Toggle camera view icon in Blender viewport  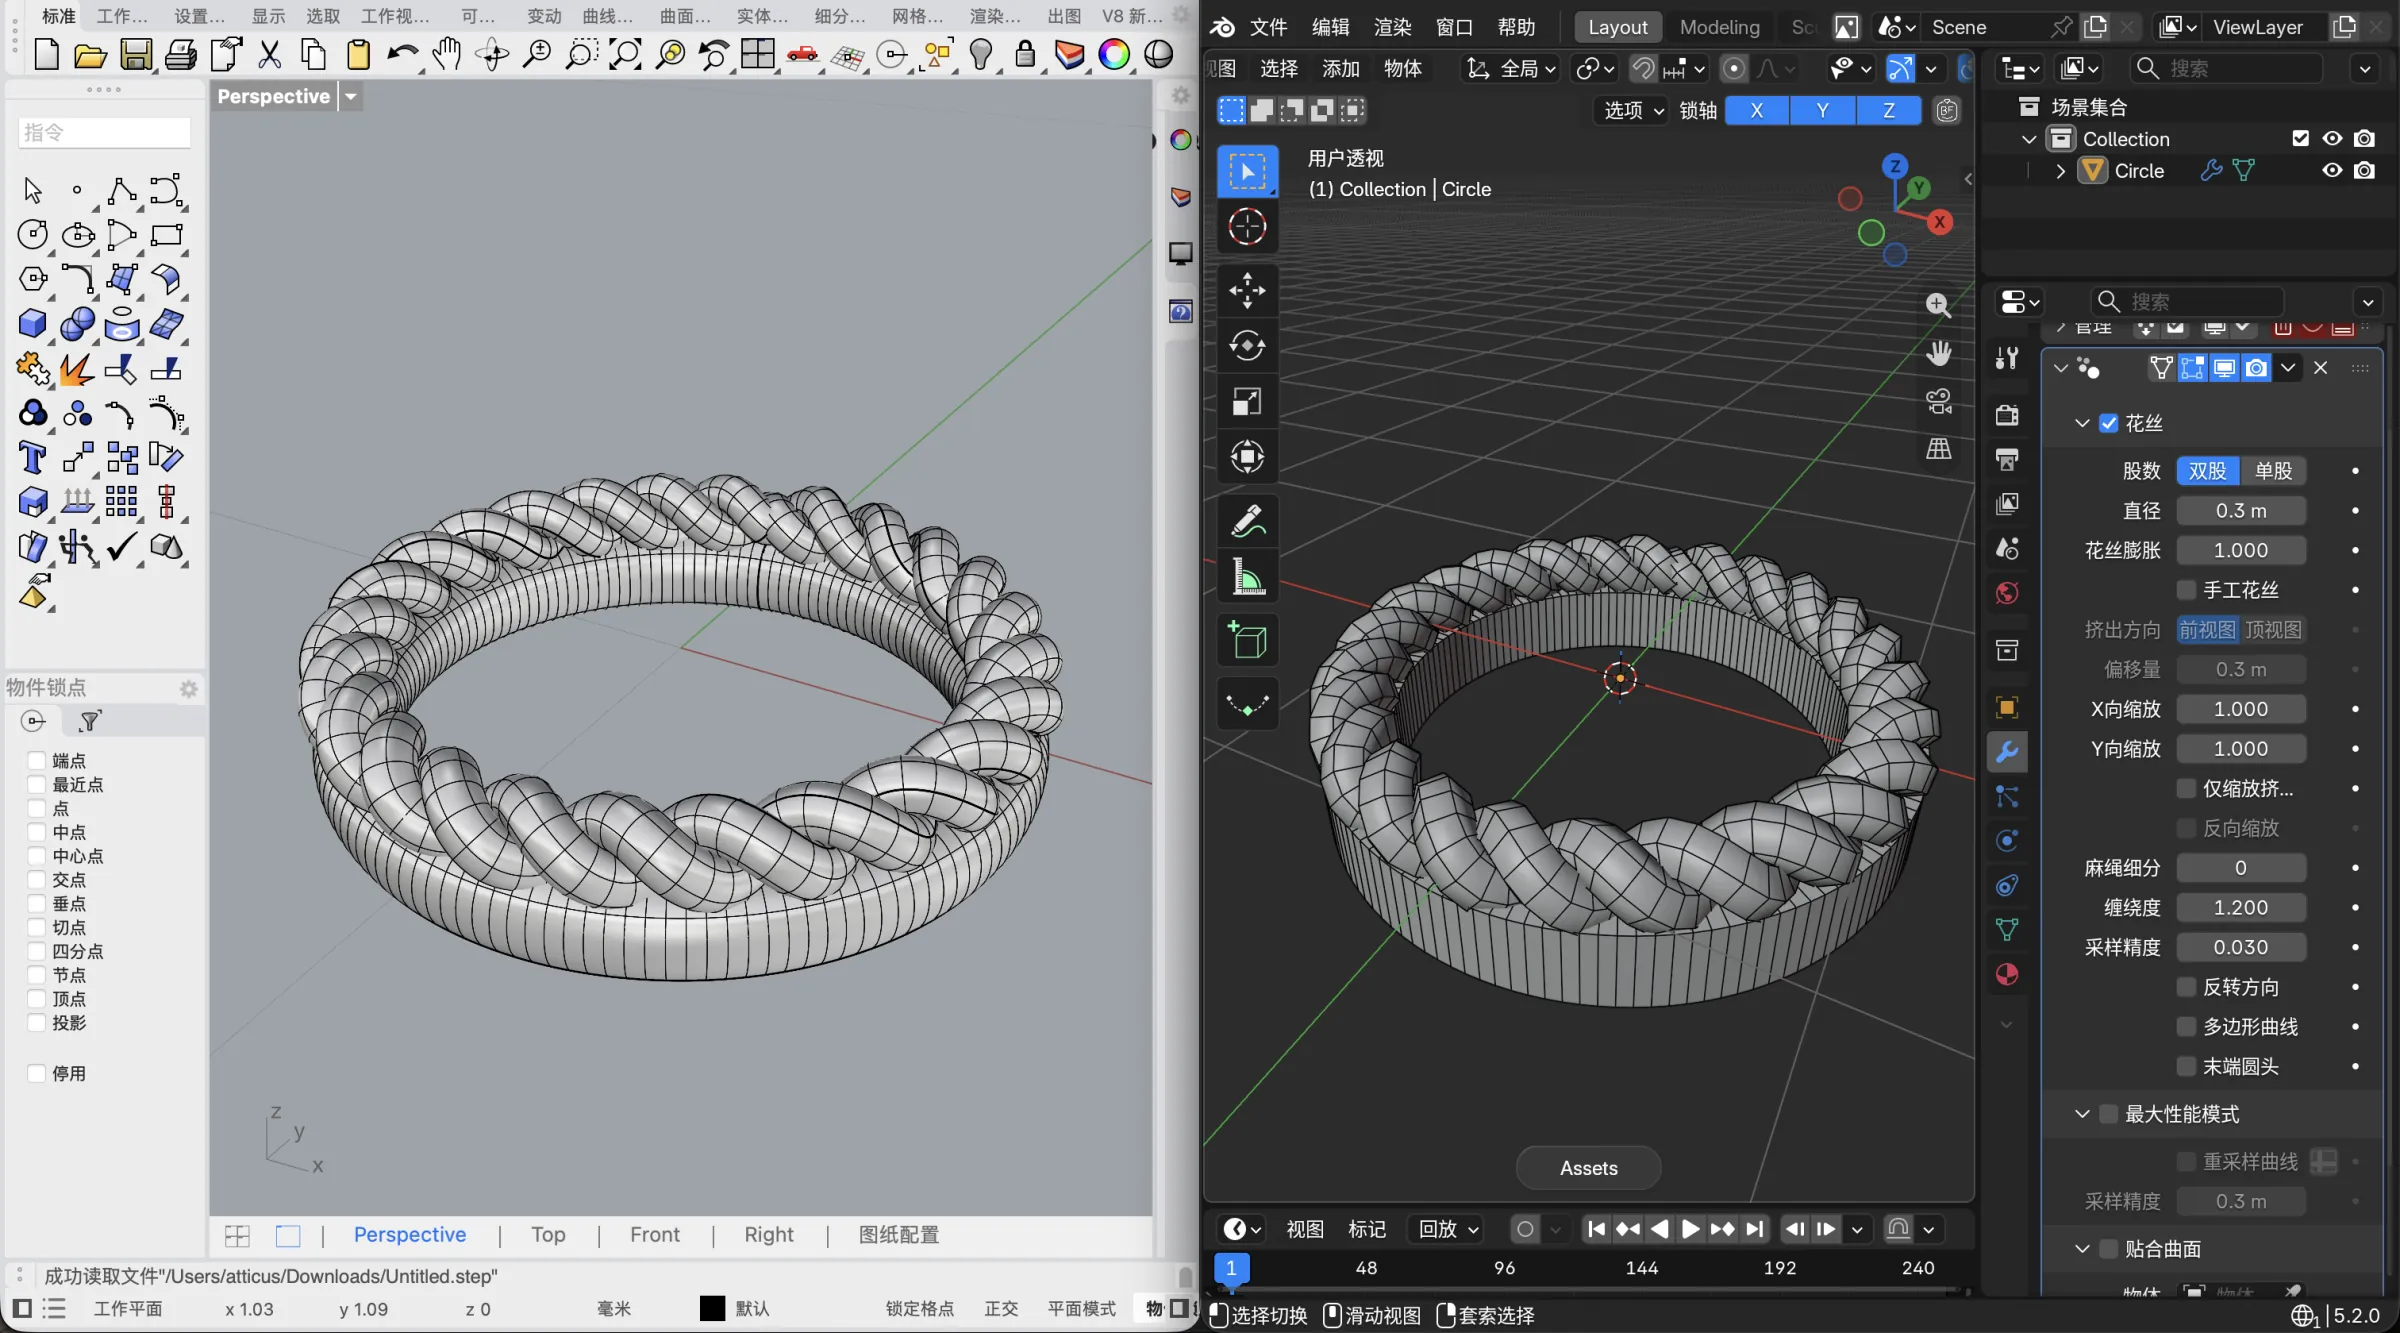1939,401
